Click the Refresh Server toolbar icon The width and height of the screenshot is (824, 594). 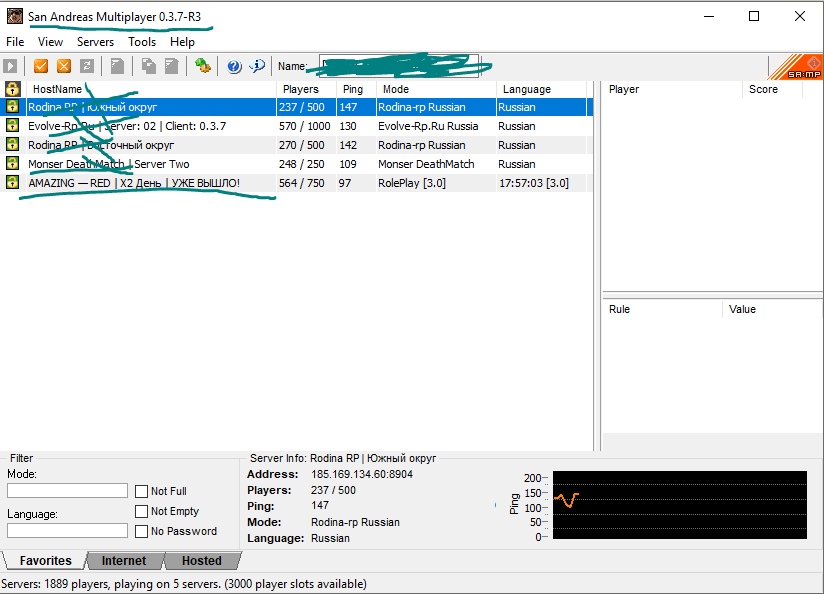coord(87,66)
